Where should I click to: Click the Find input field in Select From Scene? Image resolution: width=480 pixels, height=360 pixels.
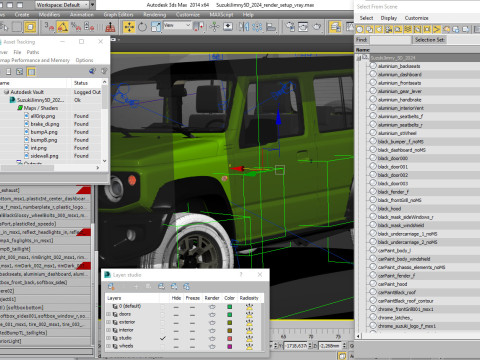point(390,40)
